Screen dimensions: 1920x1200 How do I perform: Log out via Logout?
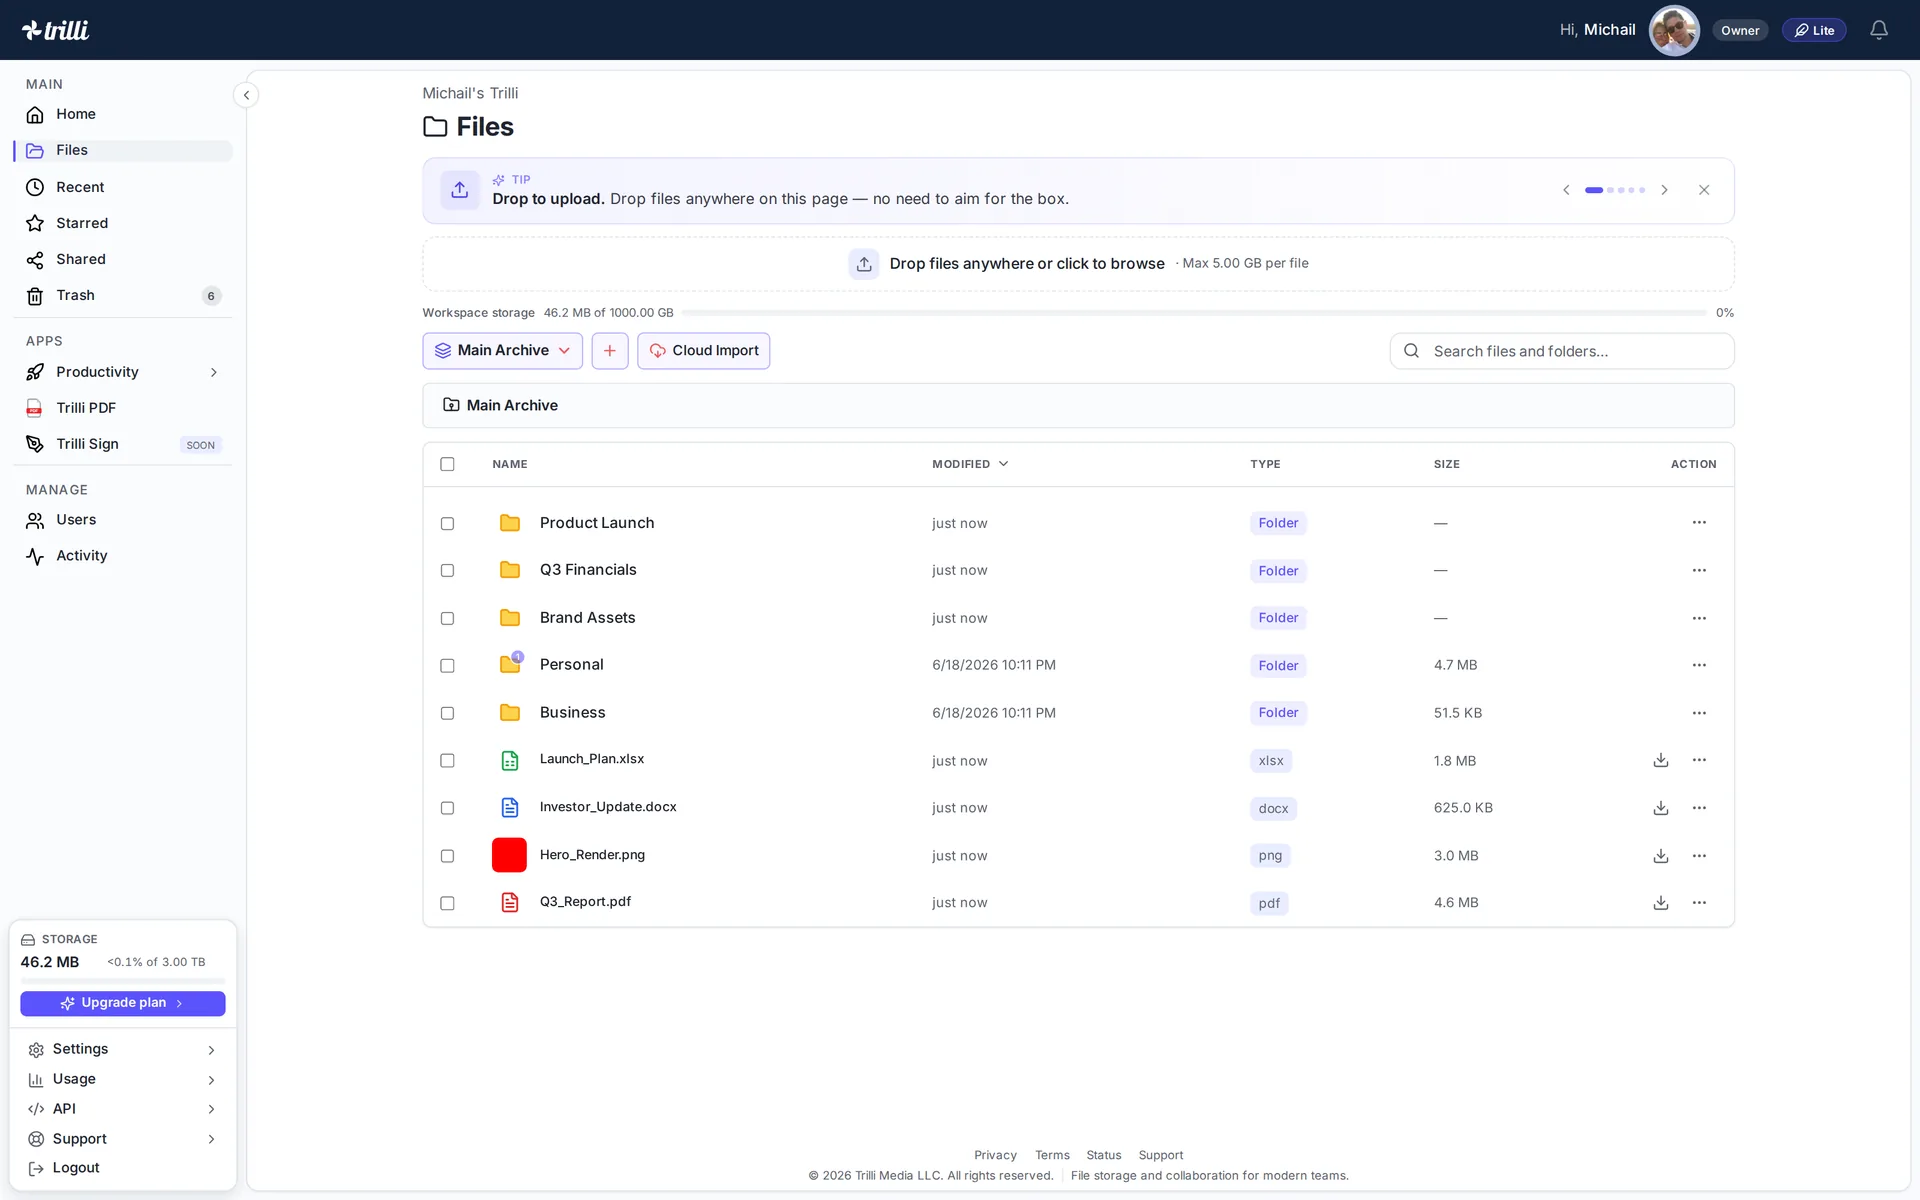123,1168
